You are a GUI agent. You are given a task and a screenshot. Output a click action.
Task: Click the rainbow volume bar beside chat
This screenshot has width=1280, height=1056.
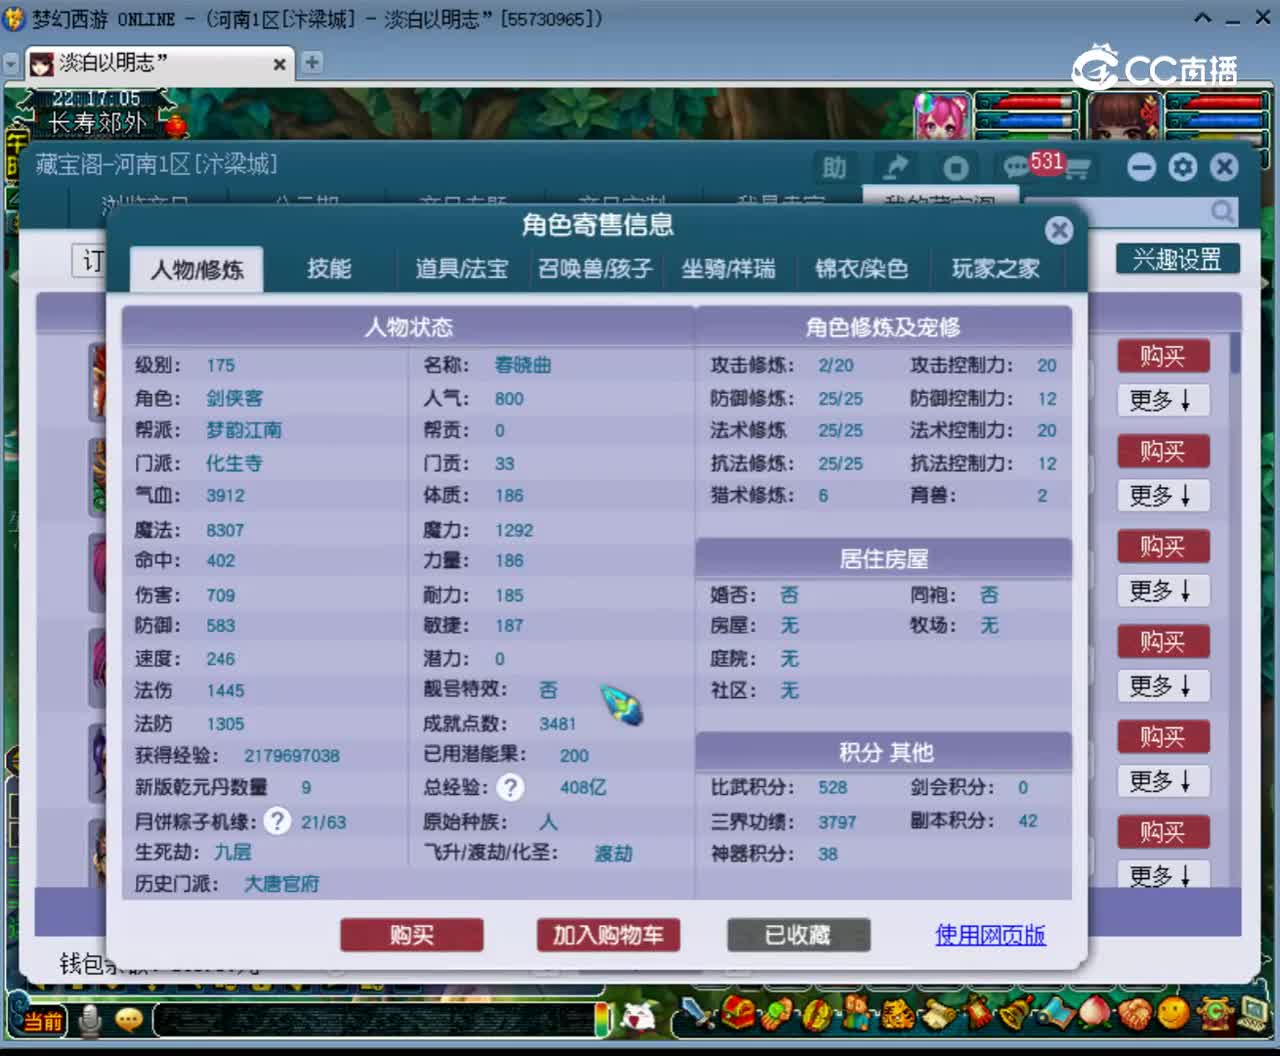point(603,1019)
